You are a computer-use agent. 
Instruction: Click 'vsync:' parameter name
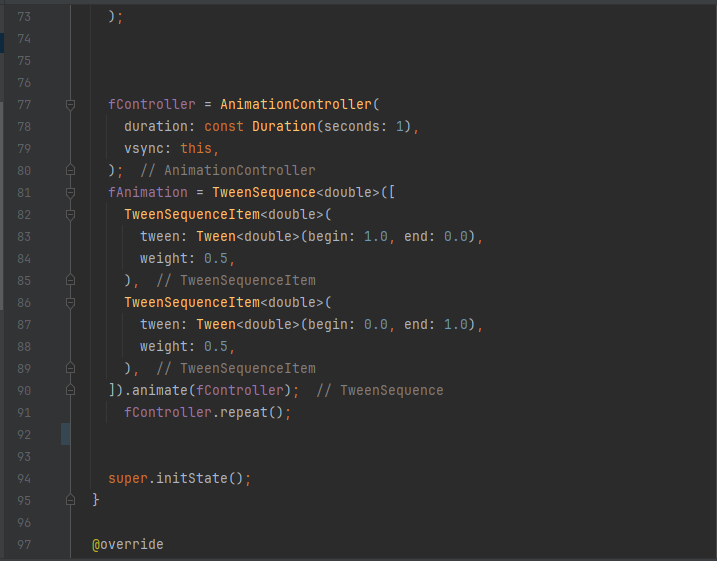(148, 149)
